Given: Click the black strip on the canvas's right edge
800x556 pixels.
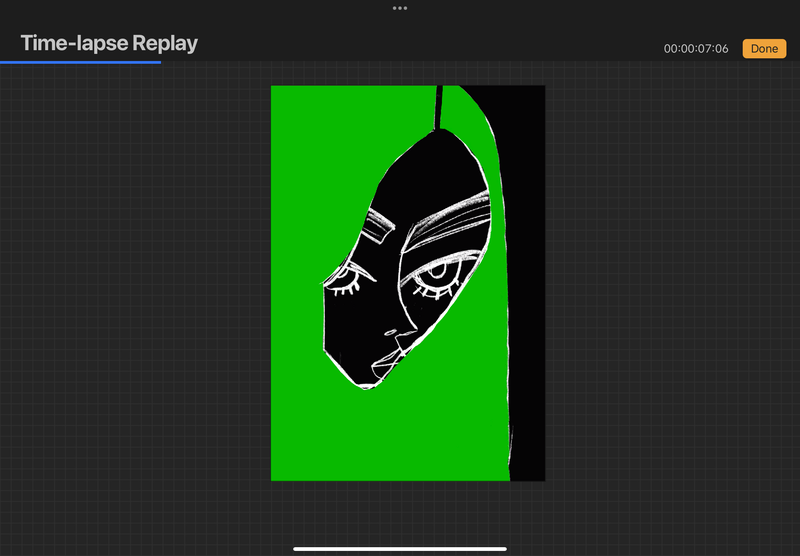Looking at the screenshot, I should point(528,300).
